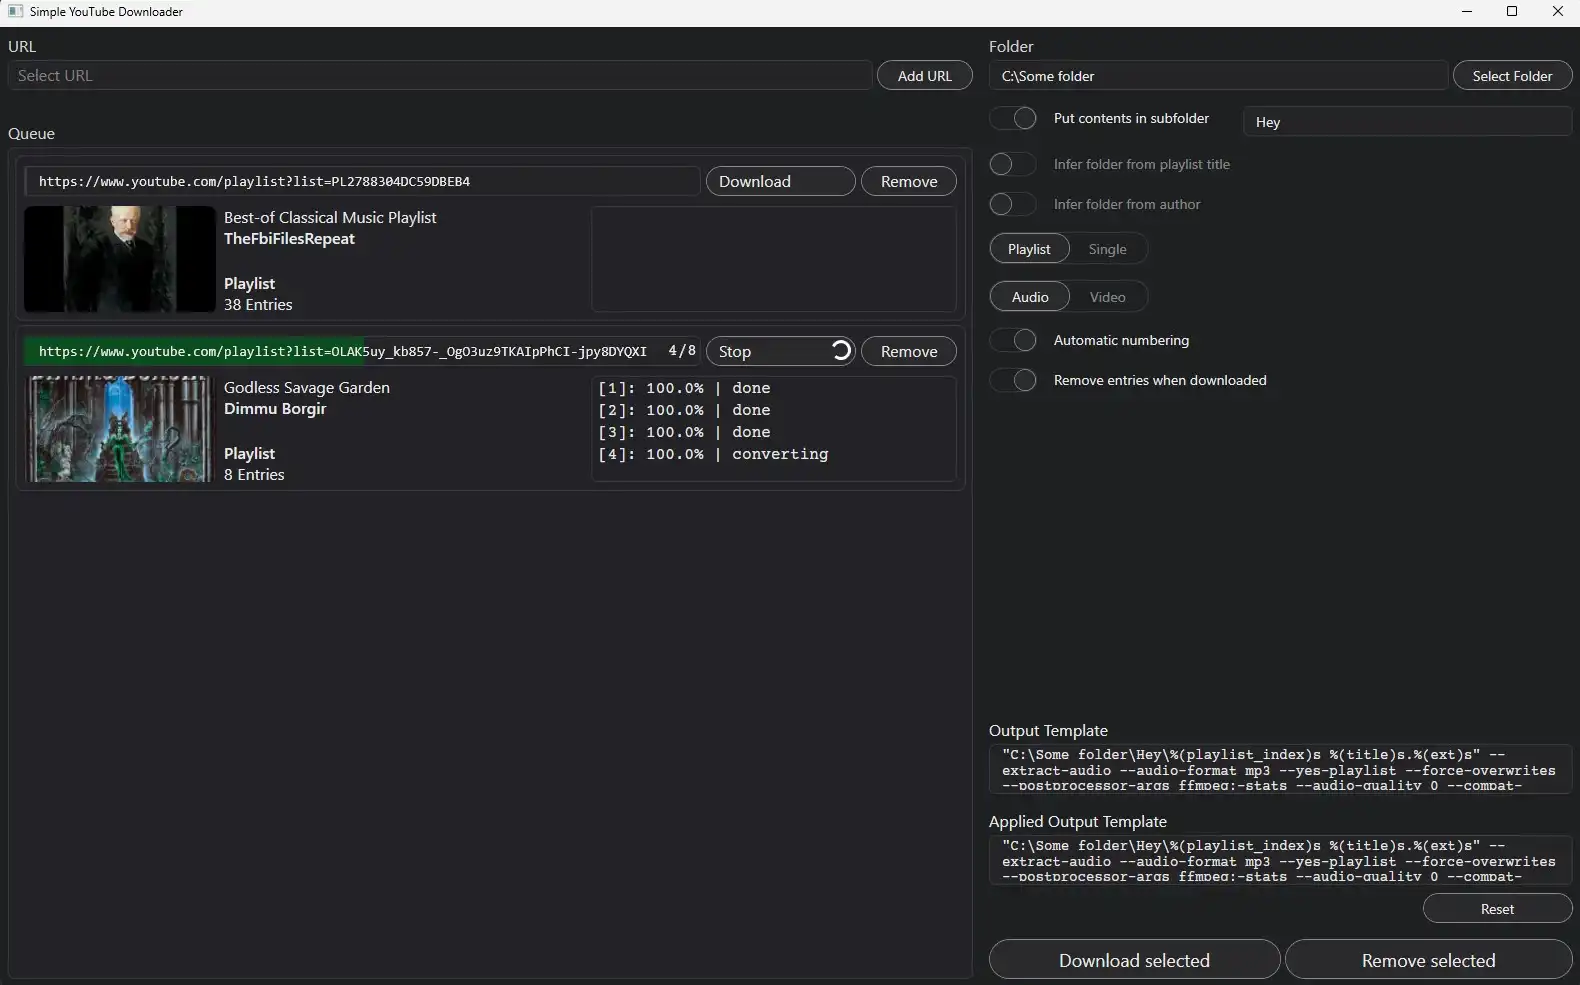Stop the Dimmu Borgir playlist download

point(780,352)
